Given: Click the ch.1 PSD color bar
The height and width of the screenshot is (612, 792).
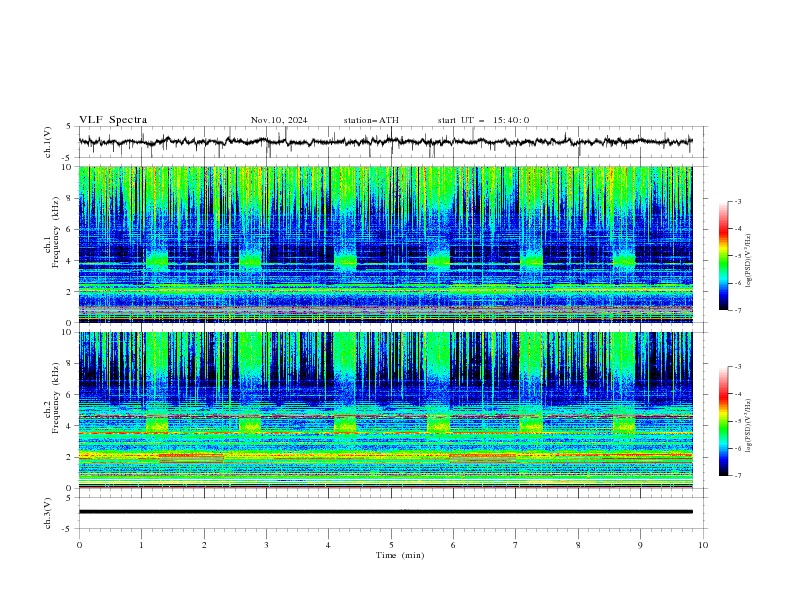Looking at the screenshot, I should pyautogui.click(x=723, y=256).
